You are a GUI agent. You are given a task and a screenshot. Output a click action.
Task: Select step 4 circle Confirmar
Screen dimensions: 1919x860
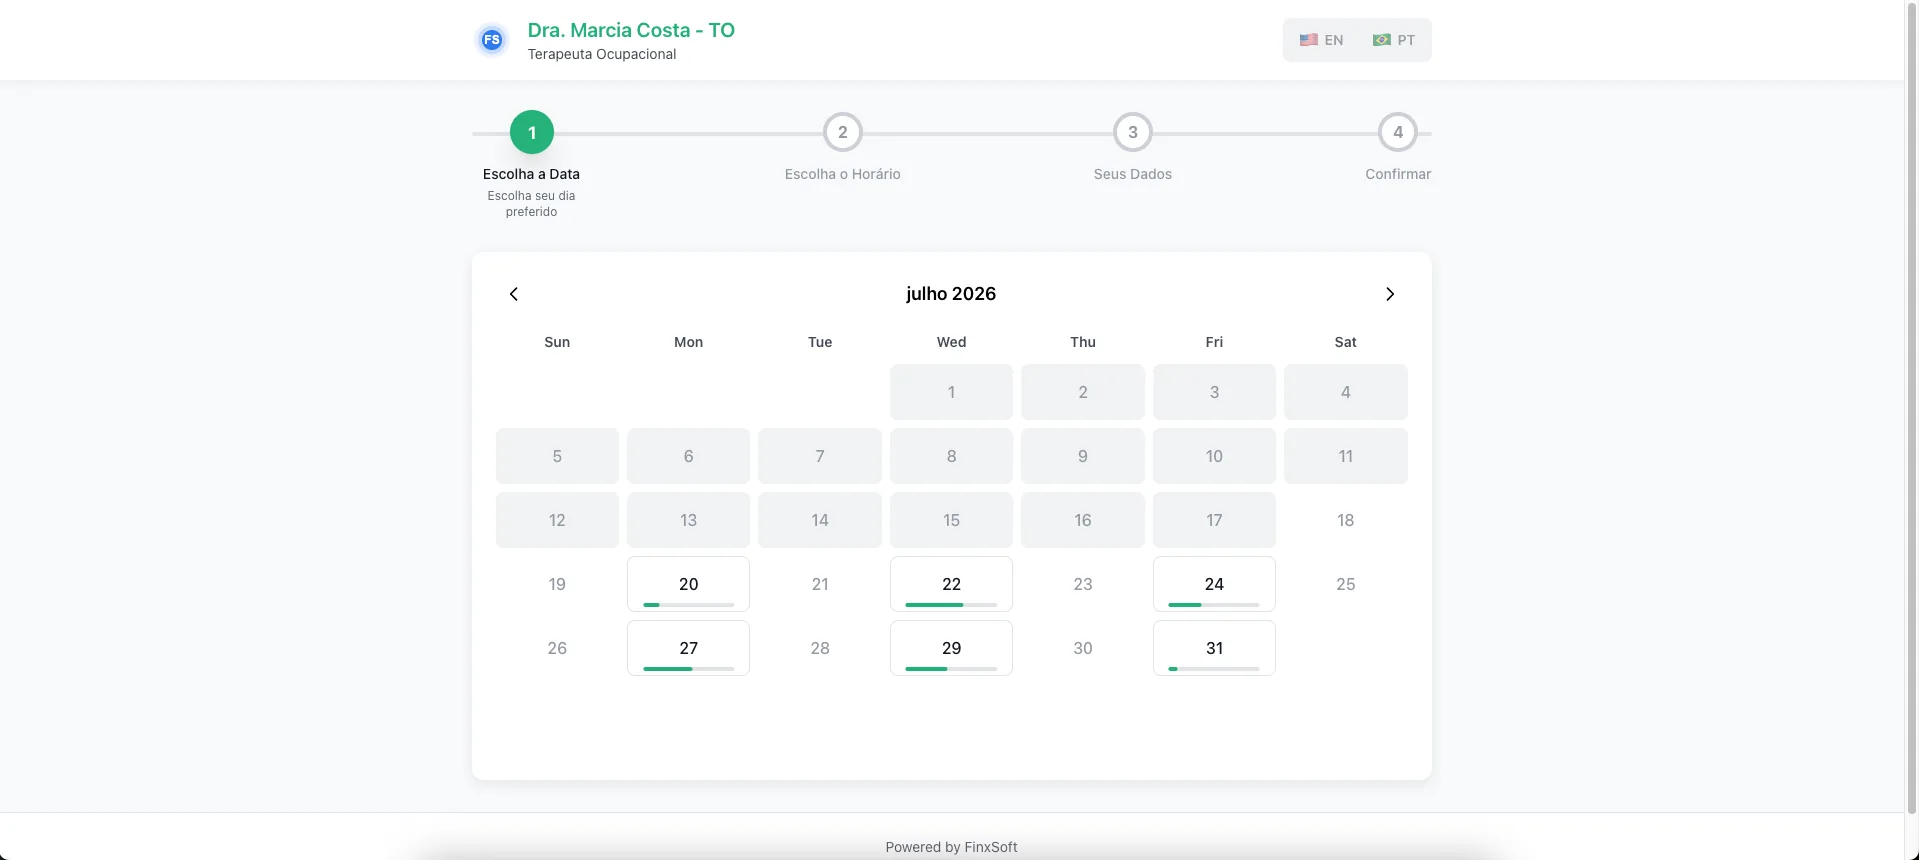pos(1398,132)
